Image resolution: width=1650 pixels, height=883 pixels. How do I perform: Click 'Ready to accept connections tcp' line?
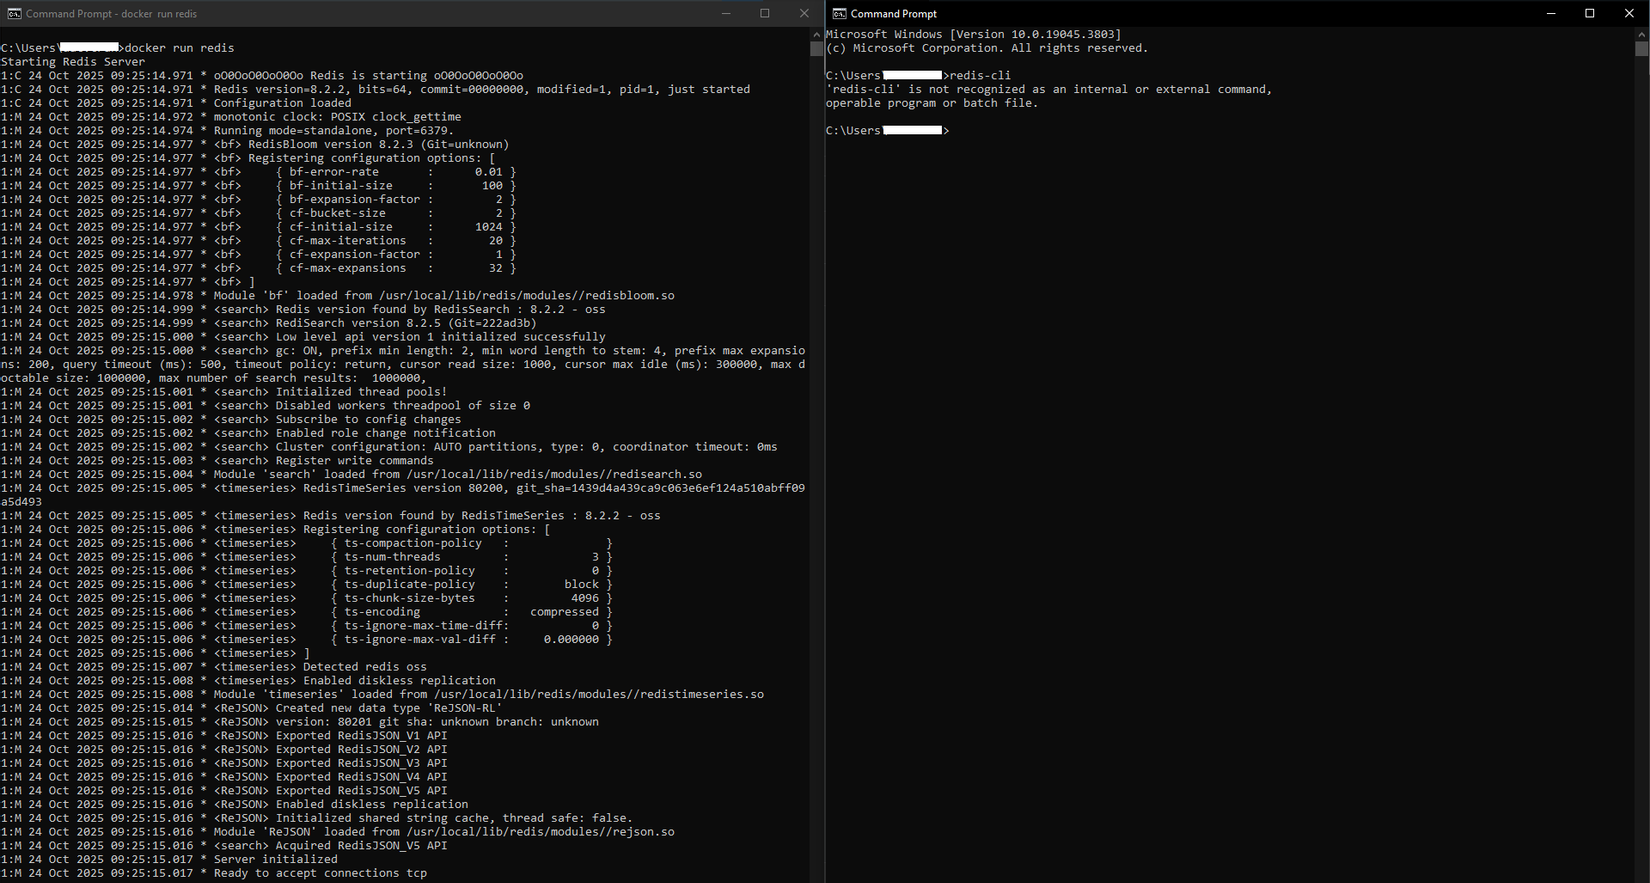[214, 874]
